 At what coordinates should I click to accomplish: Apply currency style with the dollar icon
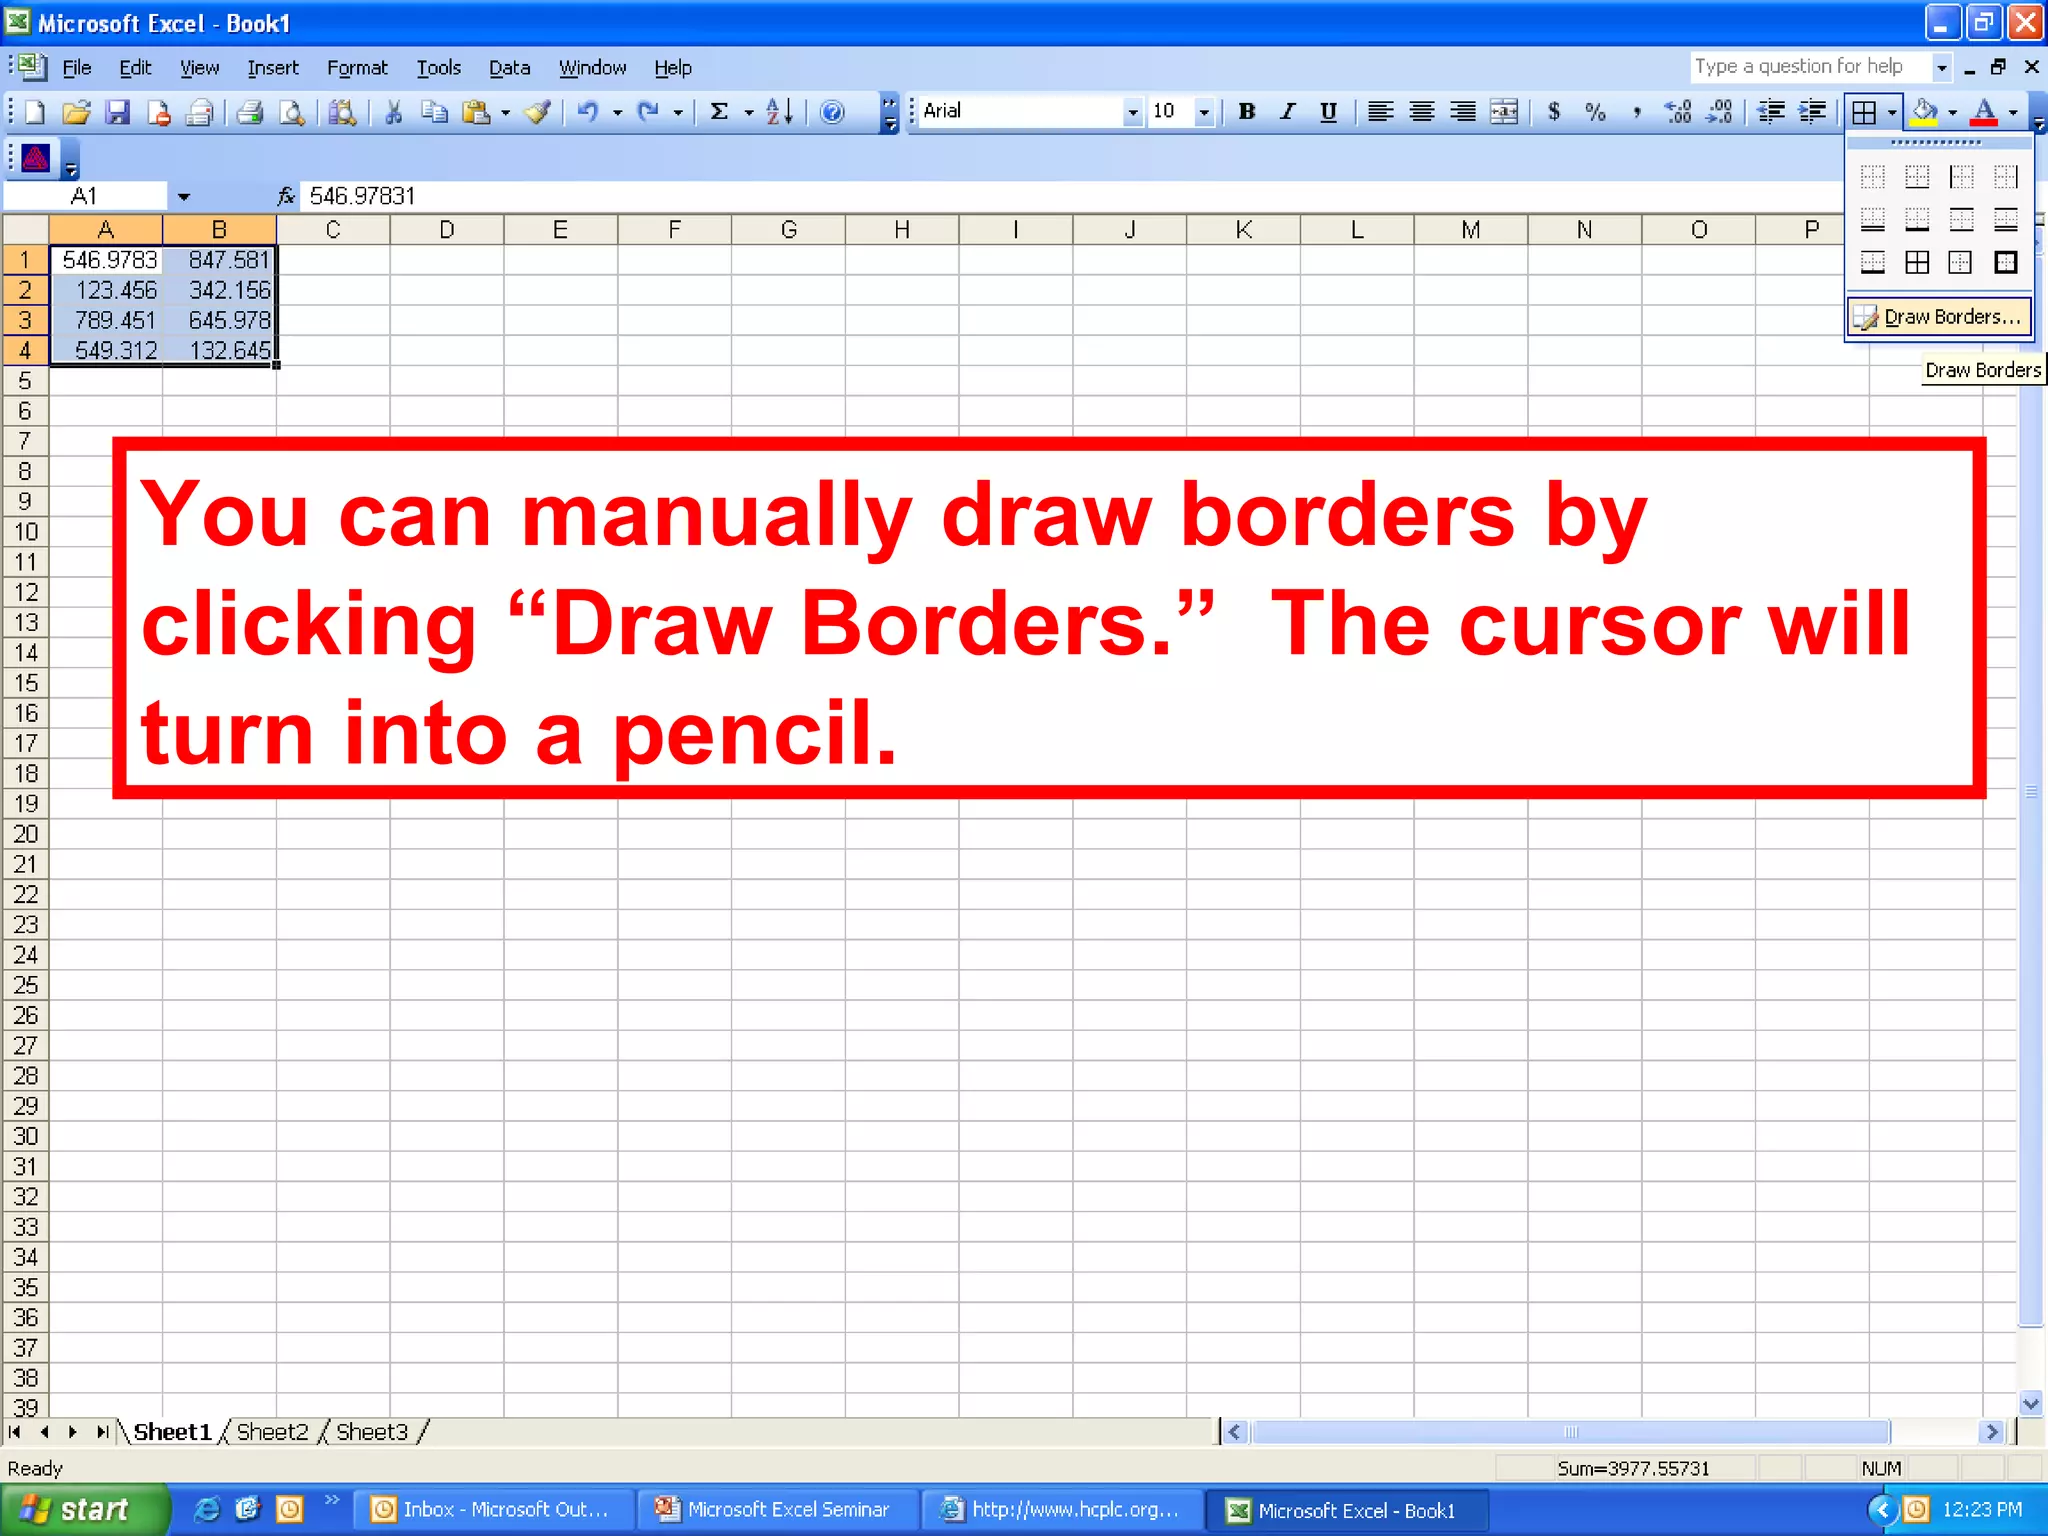(x=1554, y=112)
